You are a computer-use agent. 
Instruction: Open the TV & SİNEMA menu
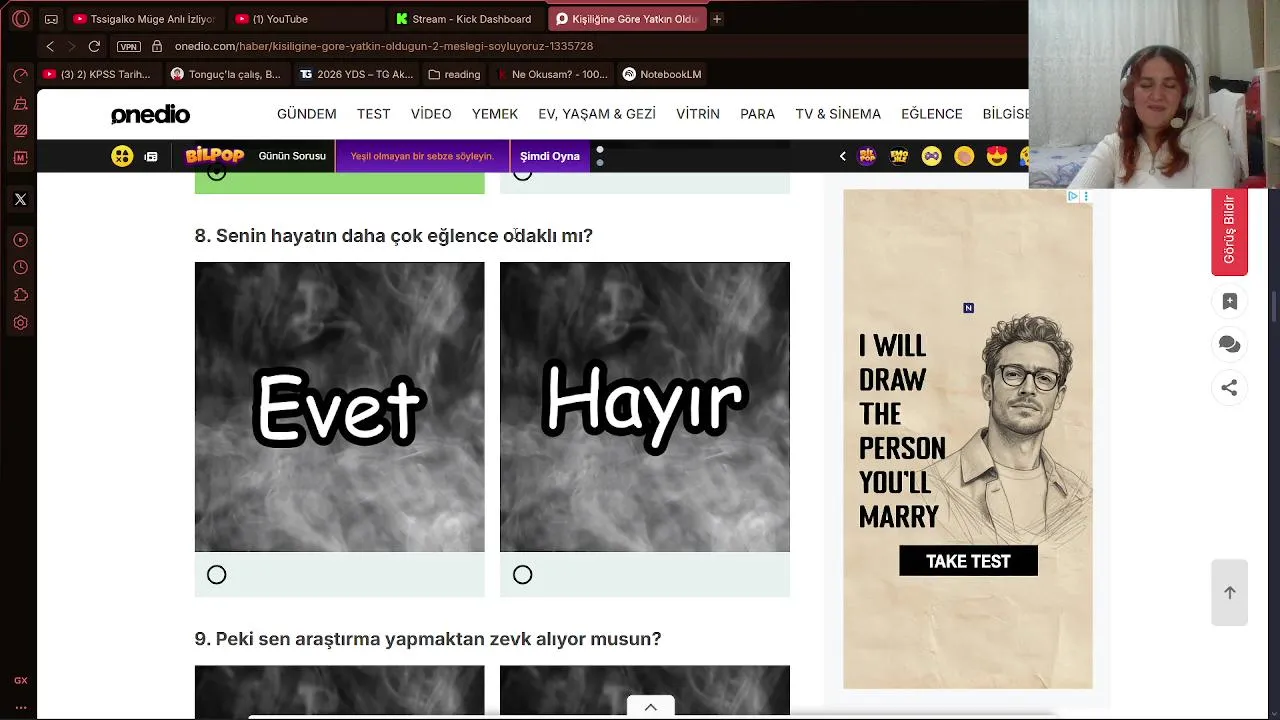coord(838,114)
